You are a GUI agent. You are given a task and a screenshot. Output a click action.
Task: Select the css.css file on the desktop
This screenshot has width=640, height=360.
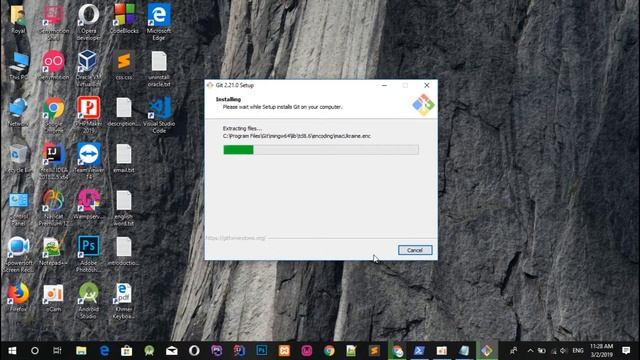tap(124, 65)
